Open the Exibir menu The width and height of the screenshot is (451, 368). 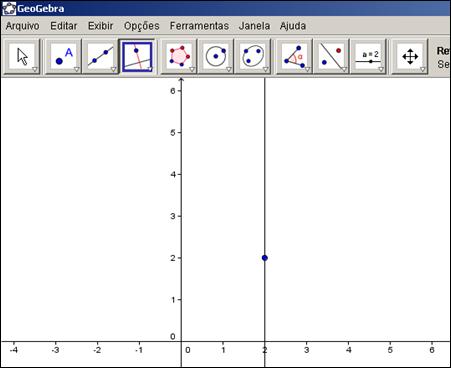(101, 26)
